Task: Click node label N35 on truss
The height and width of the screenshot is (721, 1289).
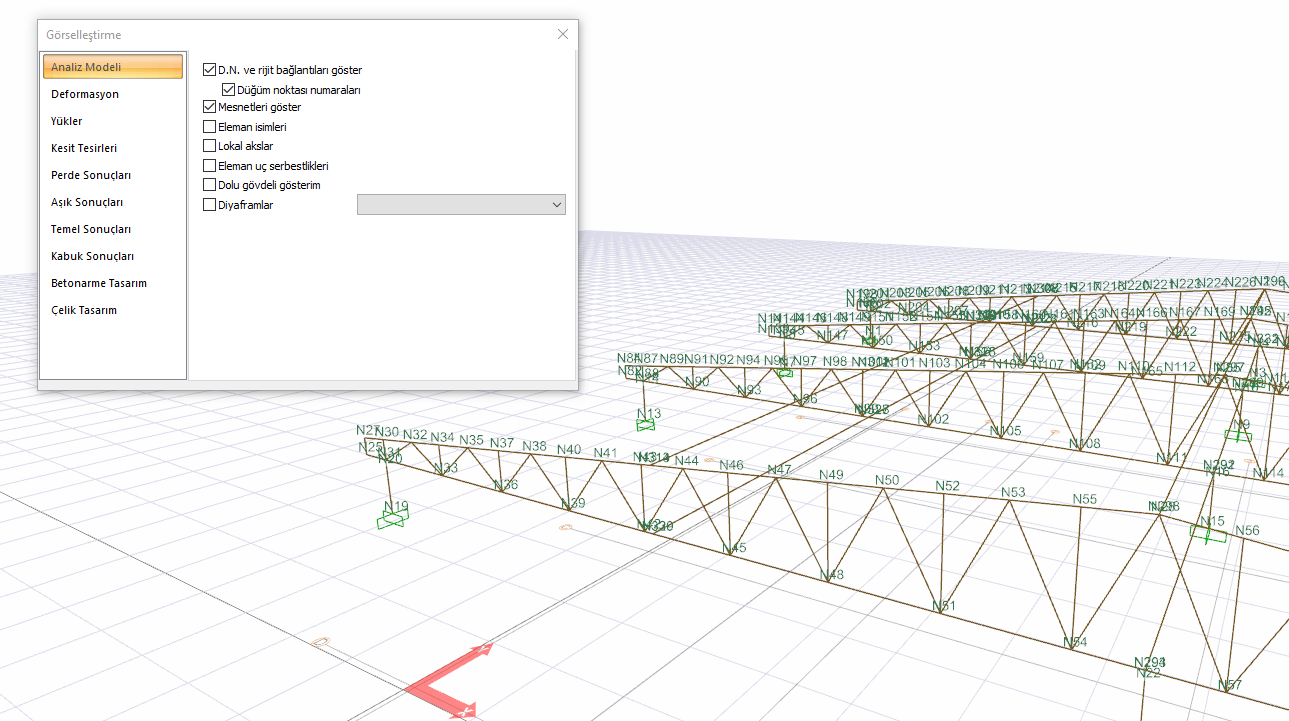Action: [x=471, y=440]
